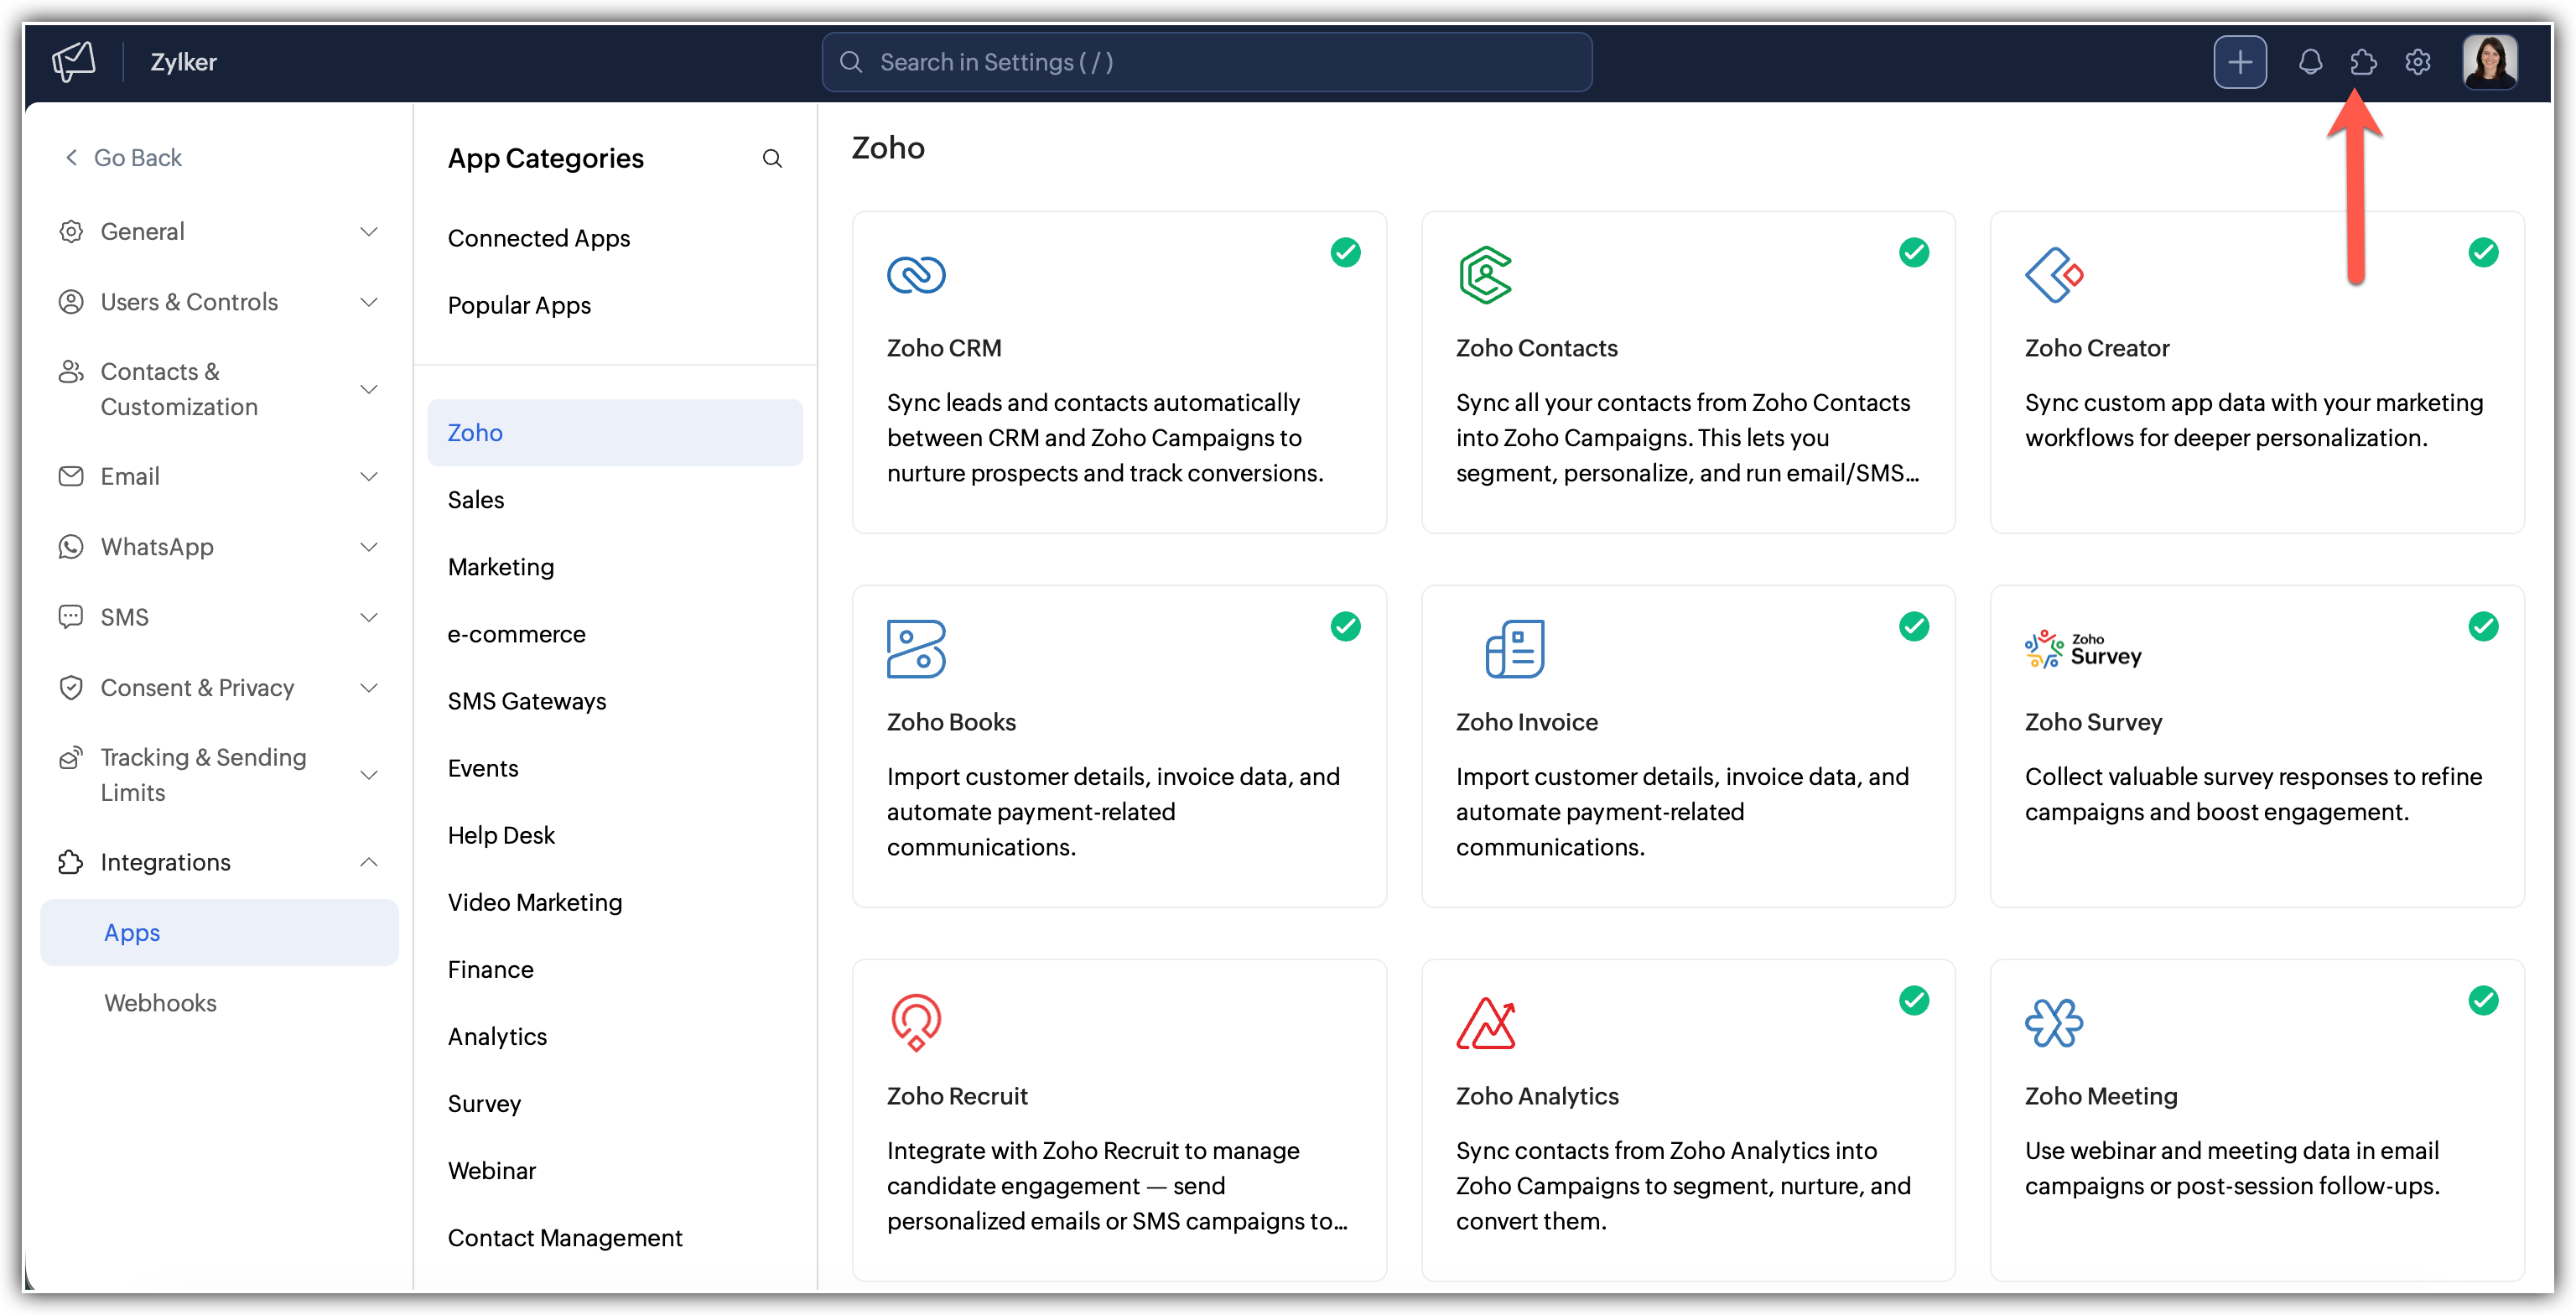Expand the Users & Controls chevron
This screenshot has height=1315, width=2576.
369,301
